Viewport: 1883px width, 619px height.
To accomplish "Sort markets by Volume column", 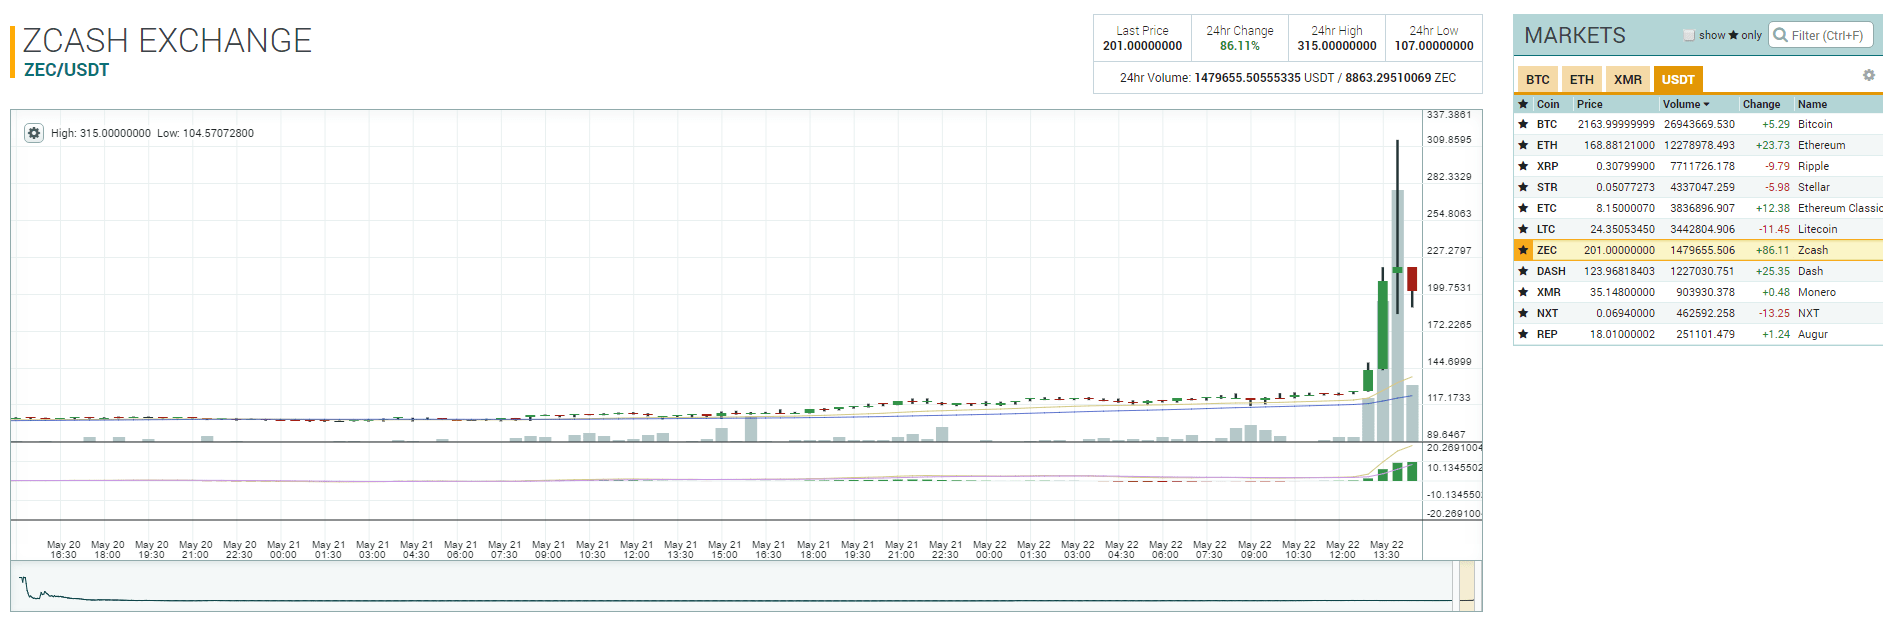I will [x=1686, y=104].
